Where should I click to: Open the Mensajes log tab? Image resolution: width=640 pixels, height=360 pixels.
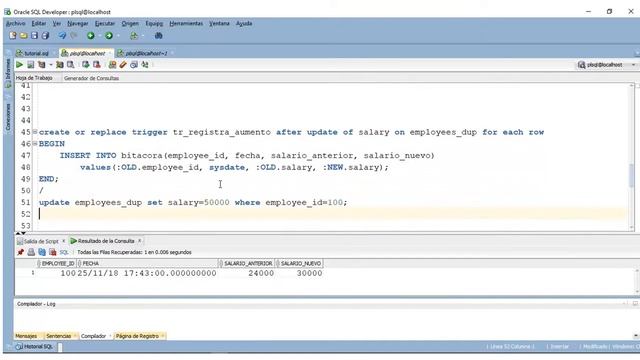pos(26,336)
